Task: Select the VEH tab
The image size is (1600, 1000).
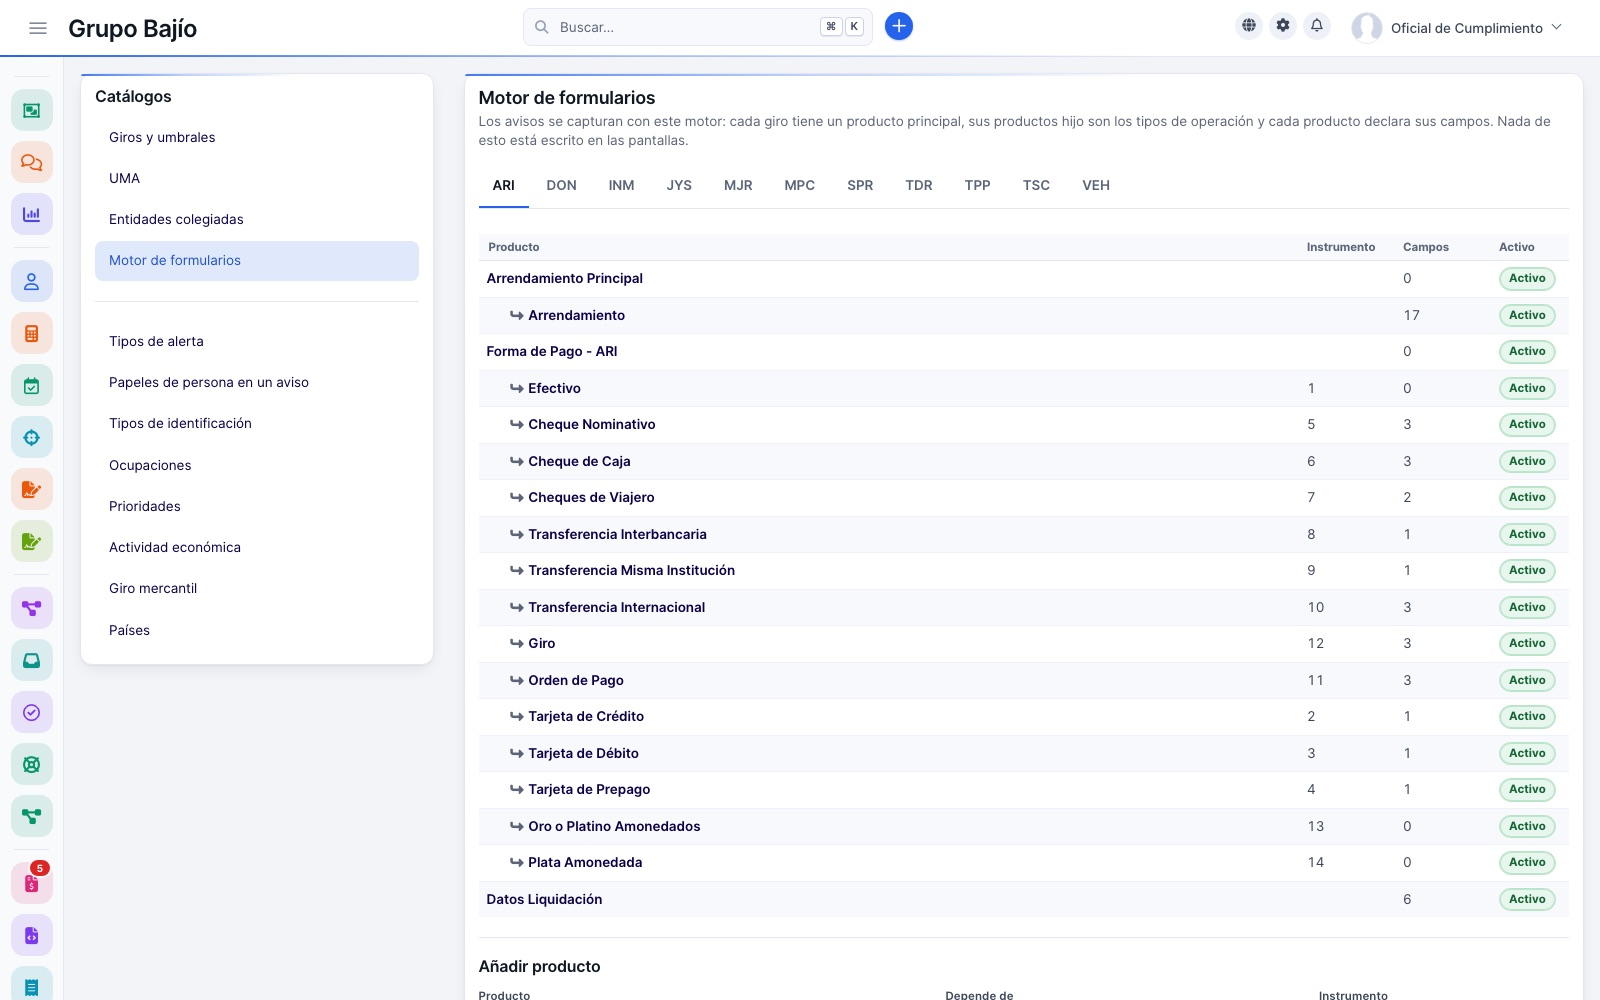Action: (x=1096, y=186)
